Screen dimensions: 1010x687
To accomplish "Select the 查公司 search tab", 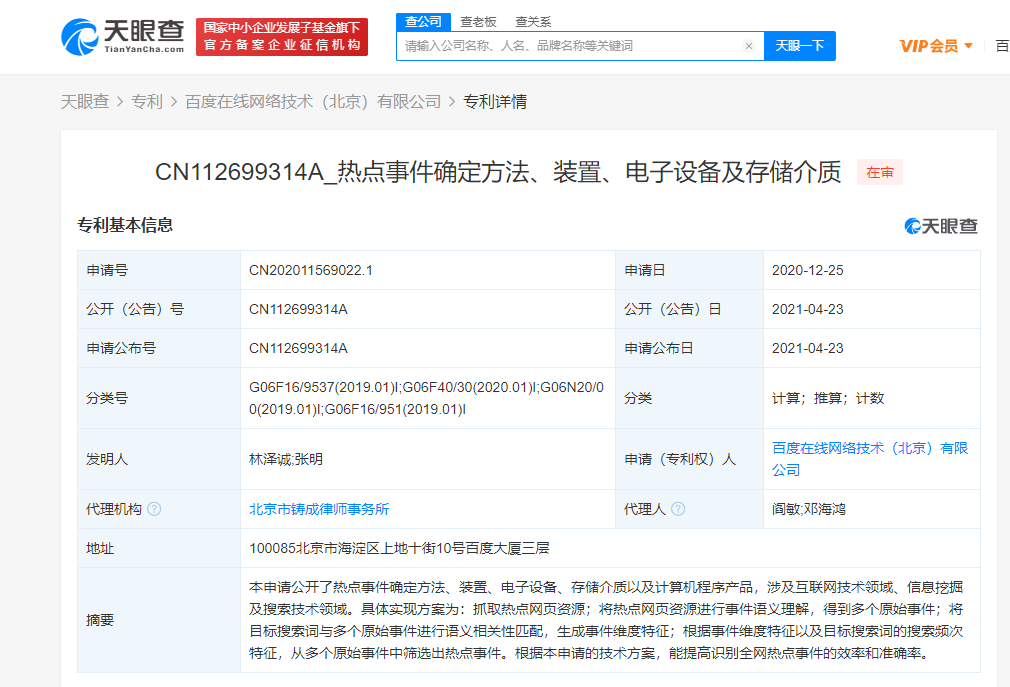I will click(x=423, y=21).
